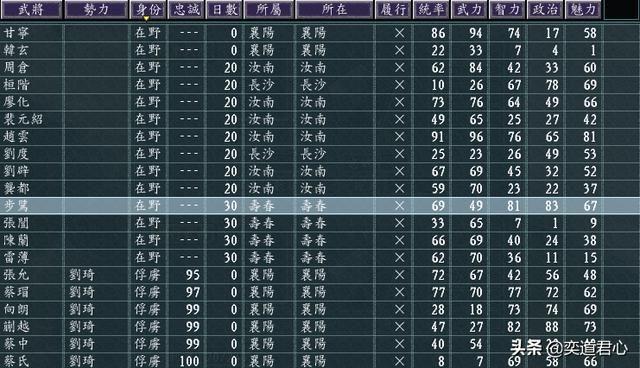Viewport: 640px width, 368px height.
Task: Sort by the 政治 column header
Action: [545, 9]
